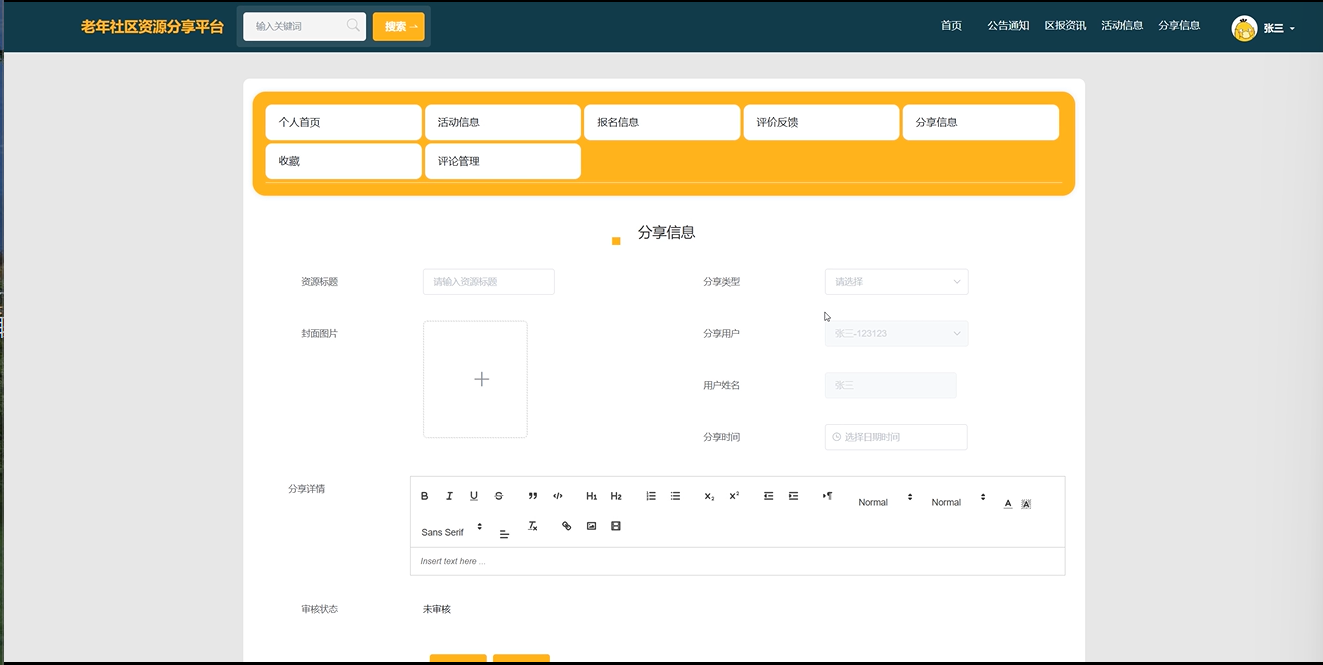The height and width of the screenshot is (665, 1323).
Task: Decrease the text indent
Action: (768, 496)
